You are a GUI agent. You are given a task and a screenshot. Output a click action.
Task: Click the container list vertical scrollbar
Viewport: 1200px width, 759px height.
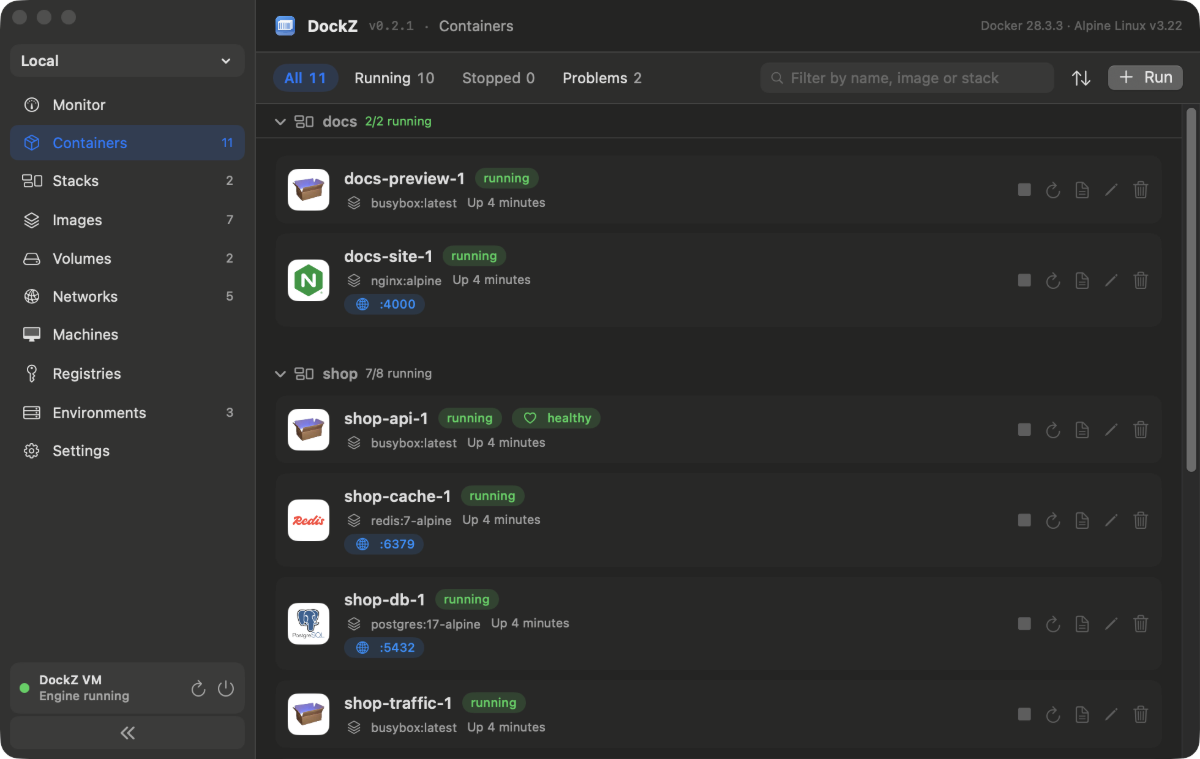pyautogui.click(x=1190, y=291)
